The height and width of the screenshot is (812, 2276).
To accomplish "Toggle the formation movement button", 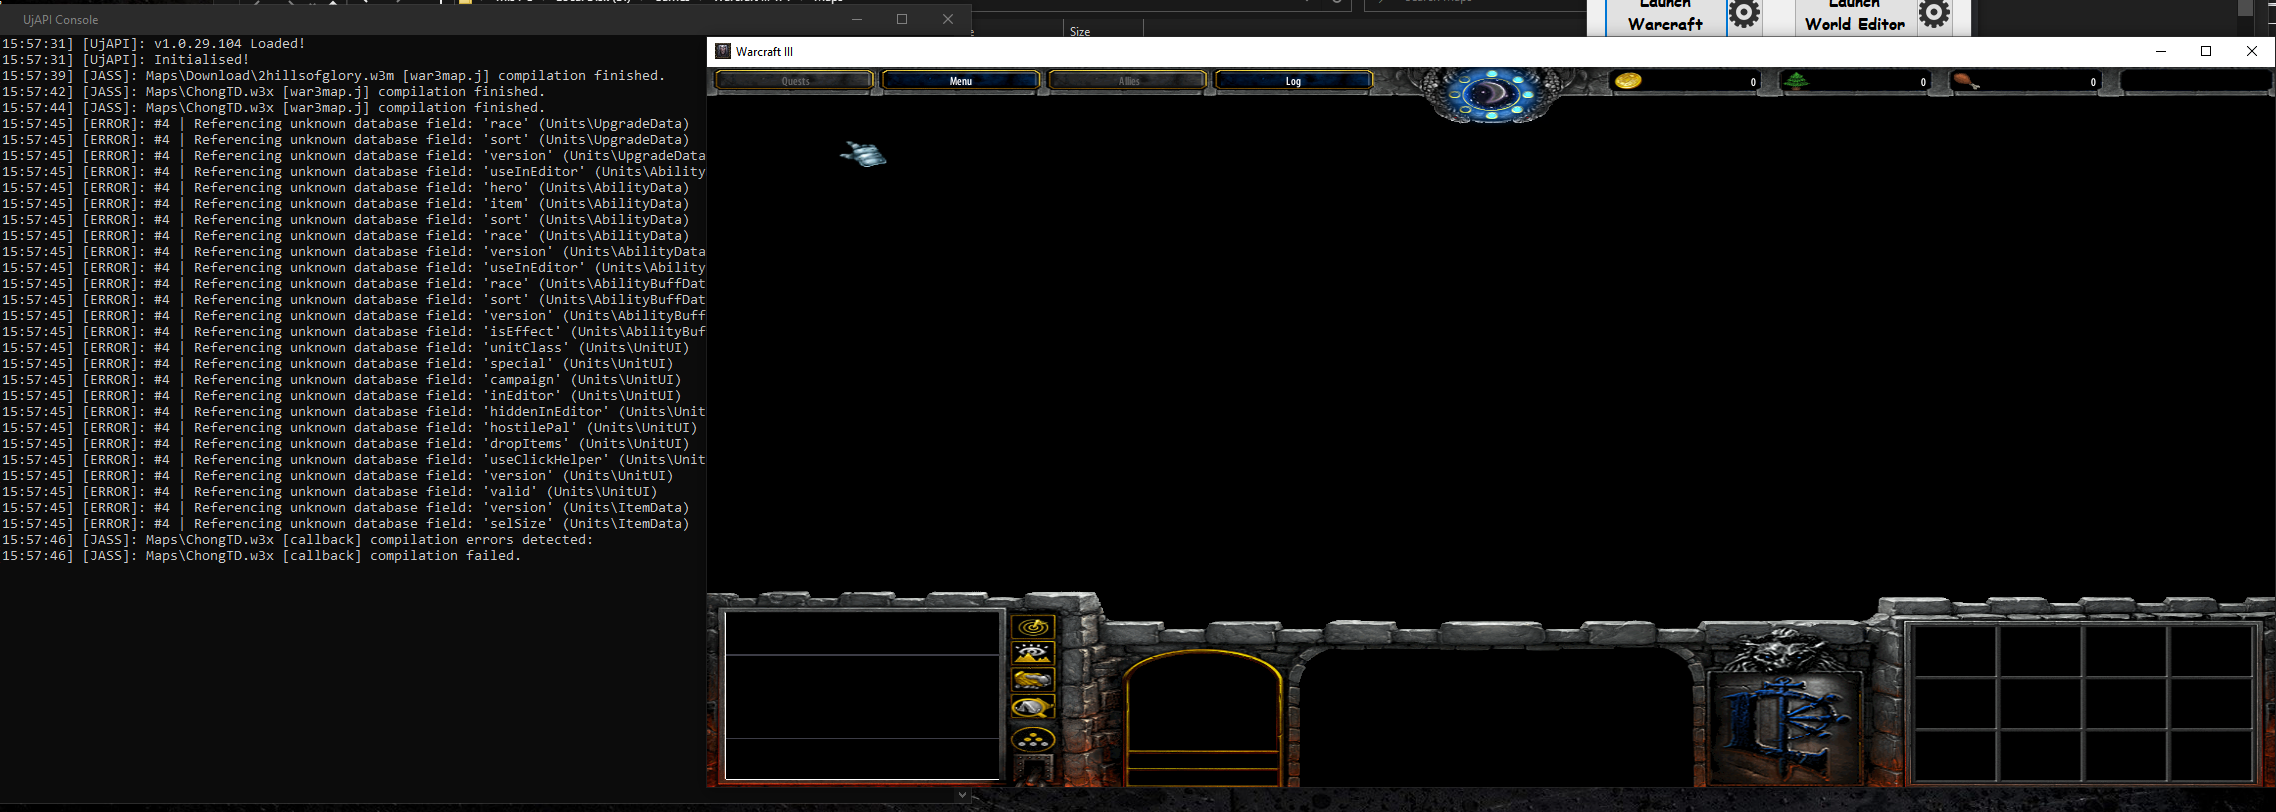I will 1033,740.
